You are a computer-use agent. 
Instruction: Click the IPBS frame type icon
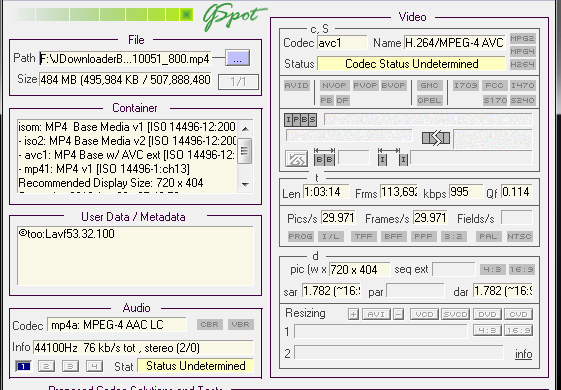pyautogui.click(x=301, y=120)
